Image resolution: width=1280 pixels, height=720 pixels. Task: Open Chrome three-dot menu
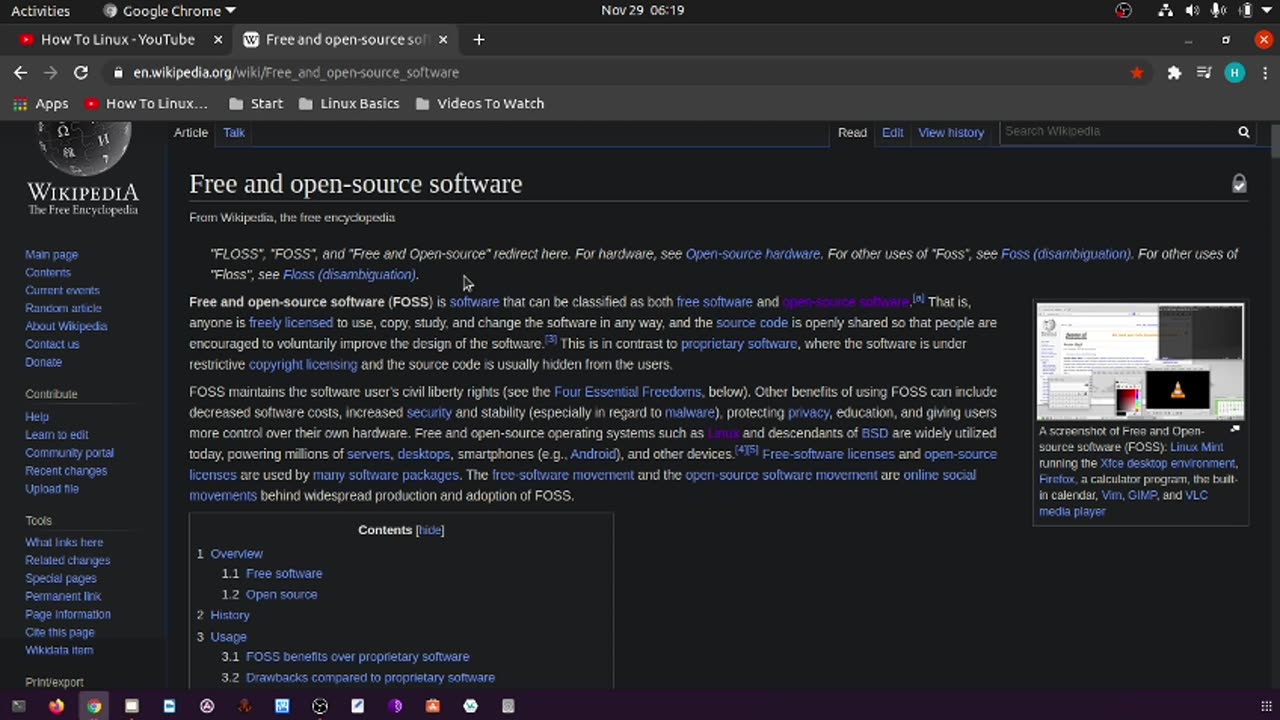click(x=1264, y=72)
